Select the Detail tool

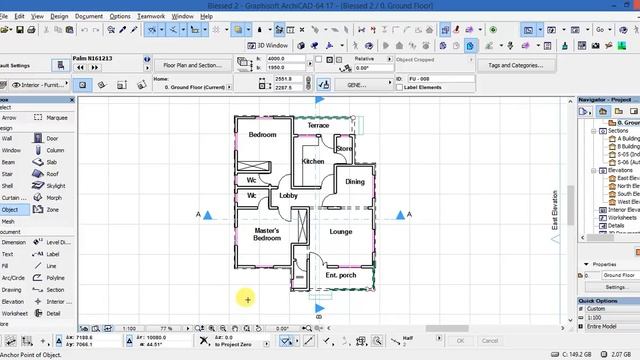pos(46,313)
